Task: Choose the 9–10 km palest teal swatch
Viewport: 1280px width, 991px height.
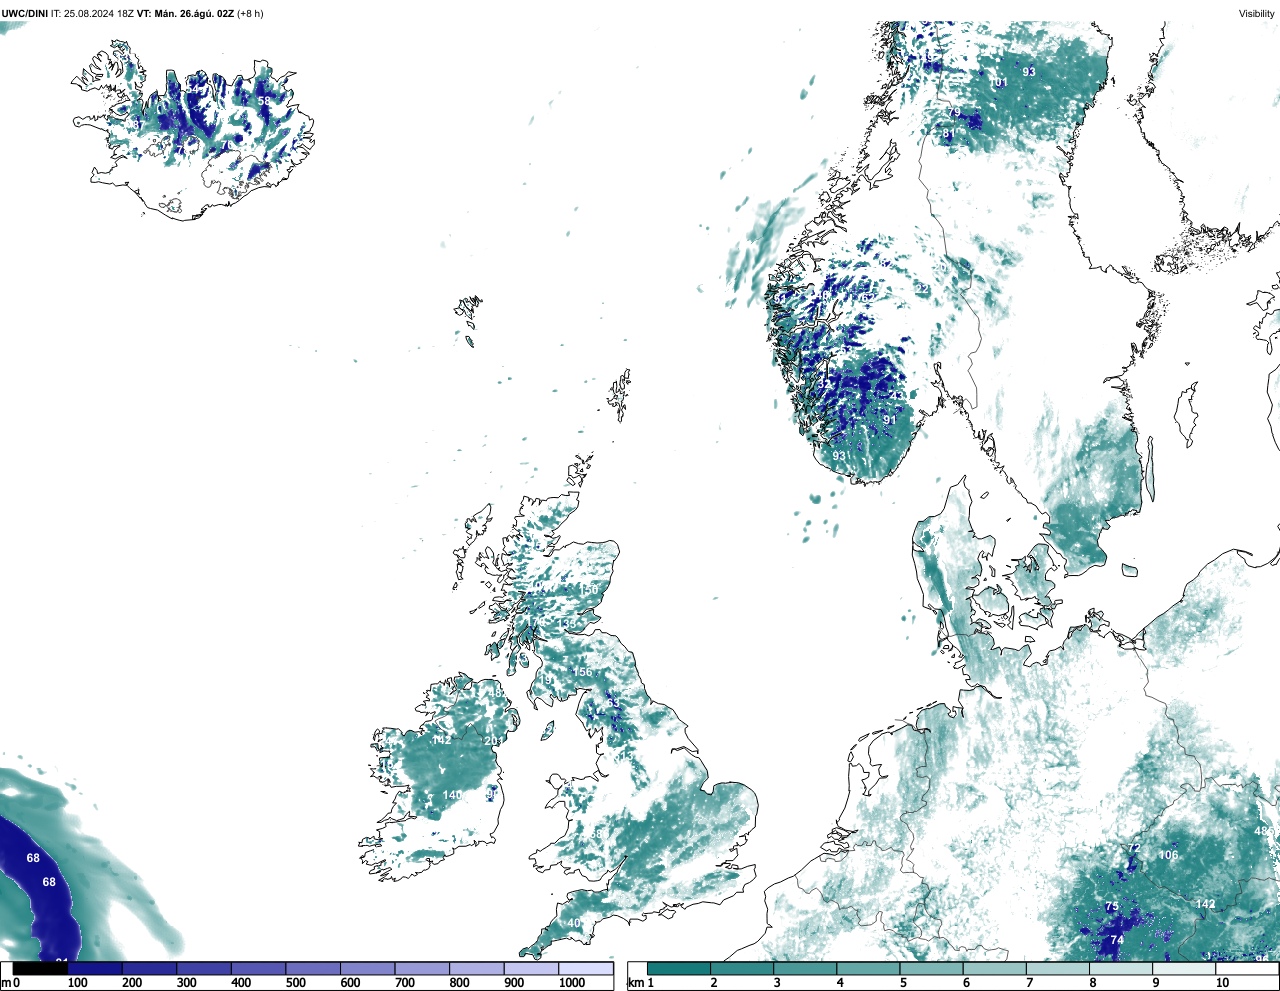Action: 1183,968
